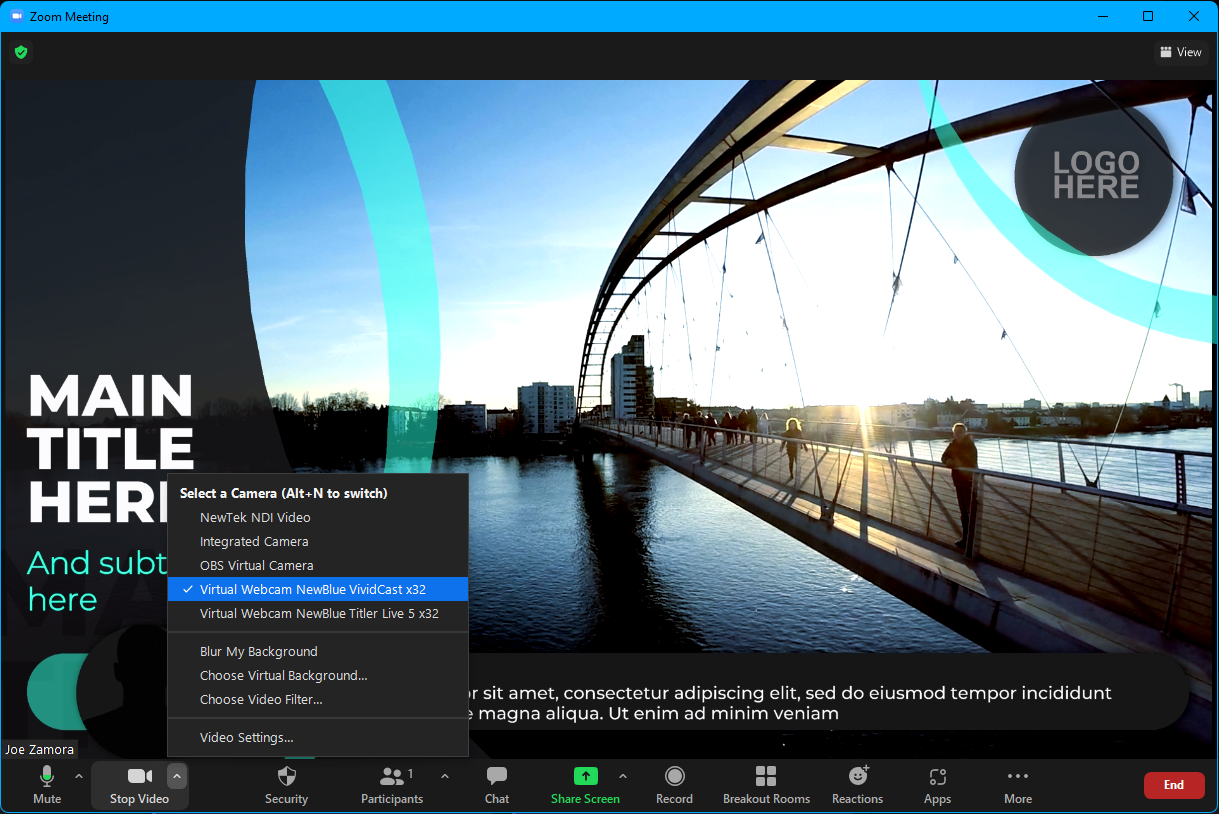1219x814 pixels.
Task: Start recording with the Record icon
Action: [x=674, y=777]
